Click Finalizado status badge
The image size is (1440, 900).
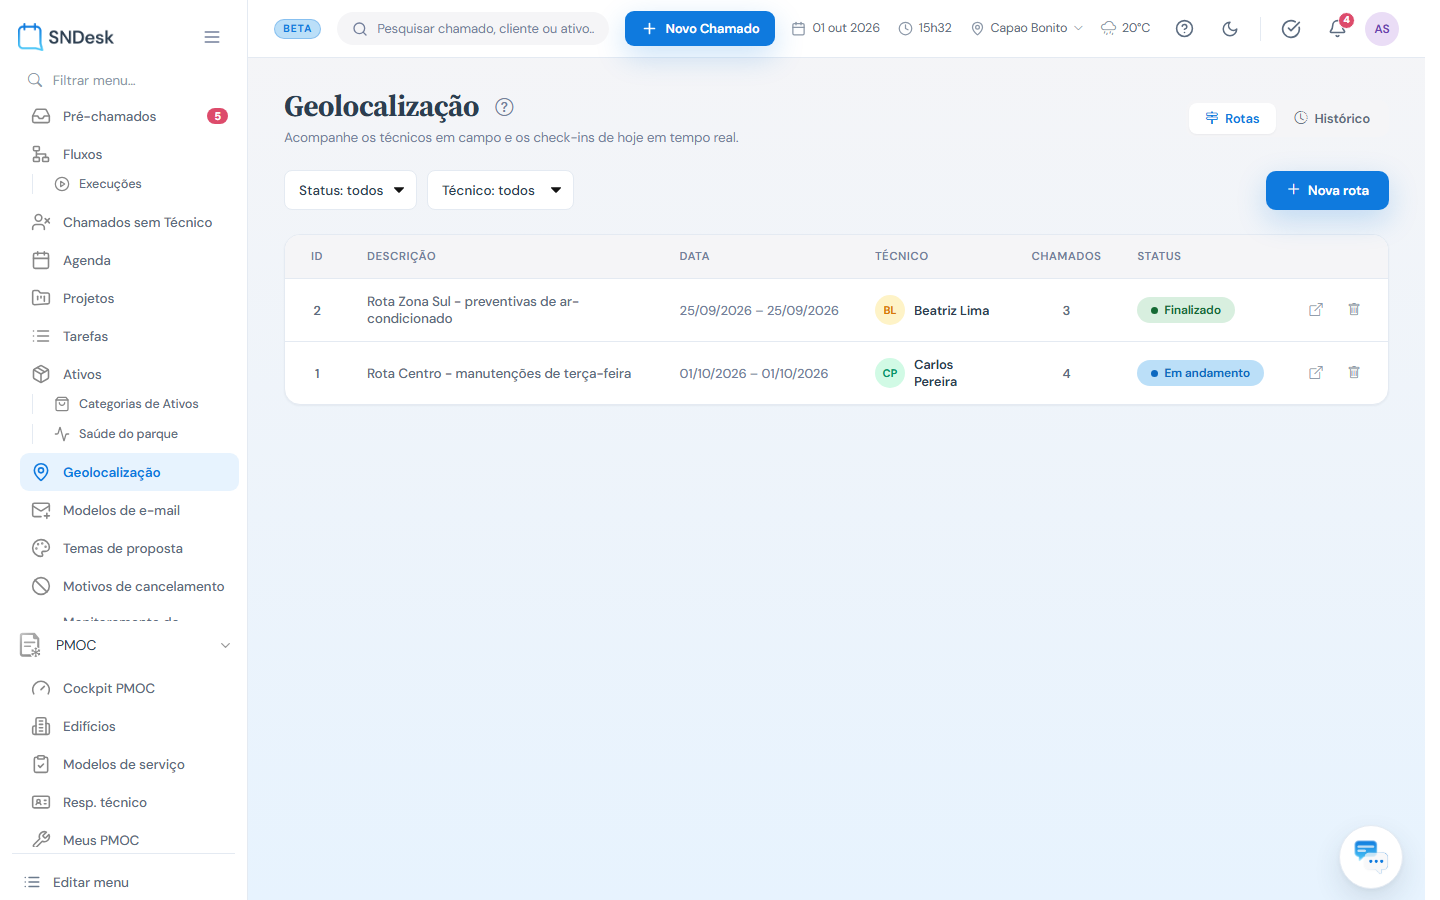[1186, 310]
